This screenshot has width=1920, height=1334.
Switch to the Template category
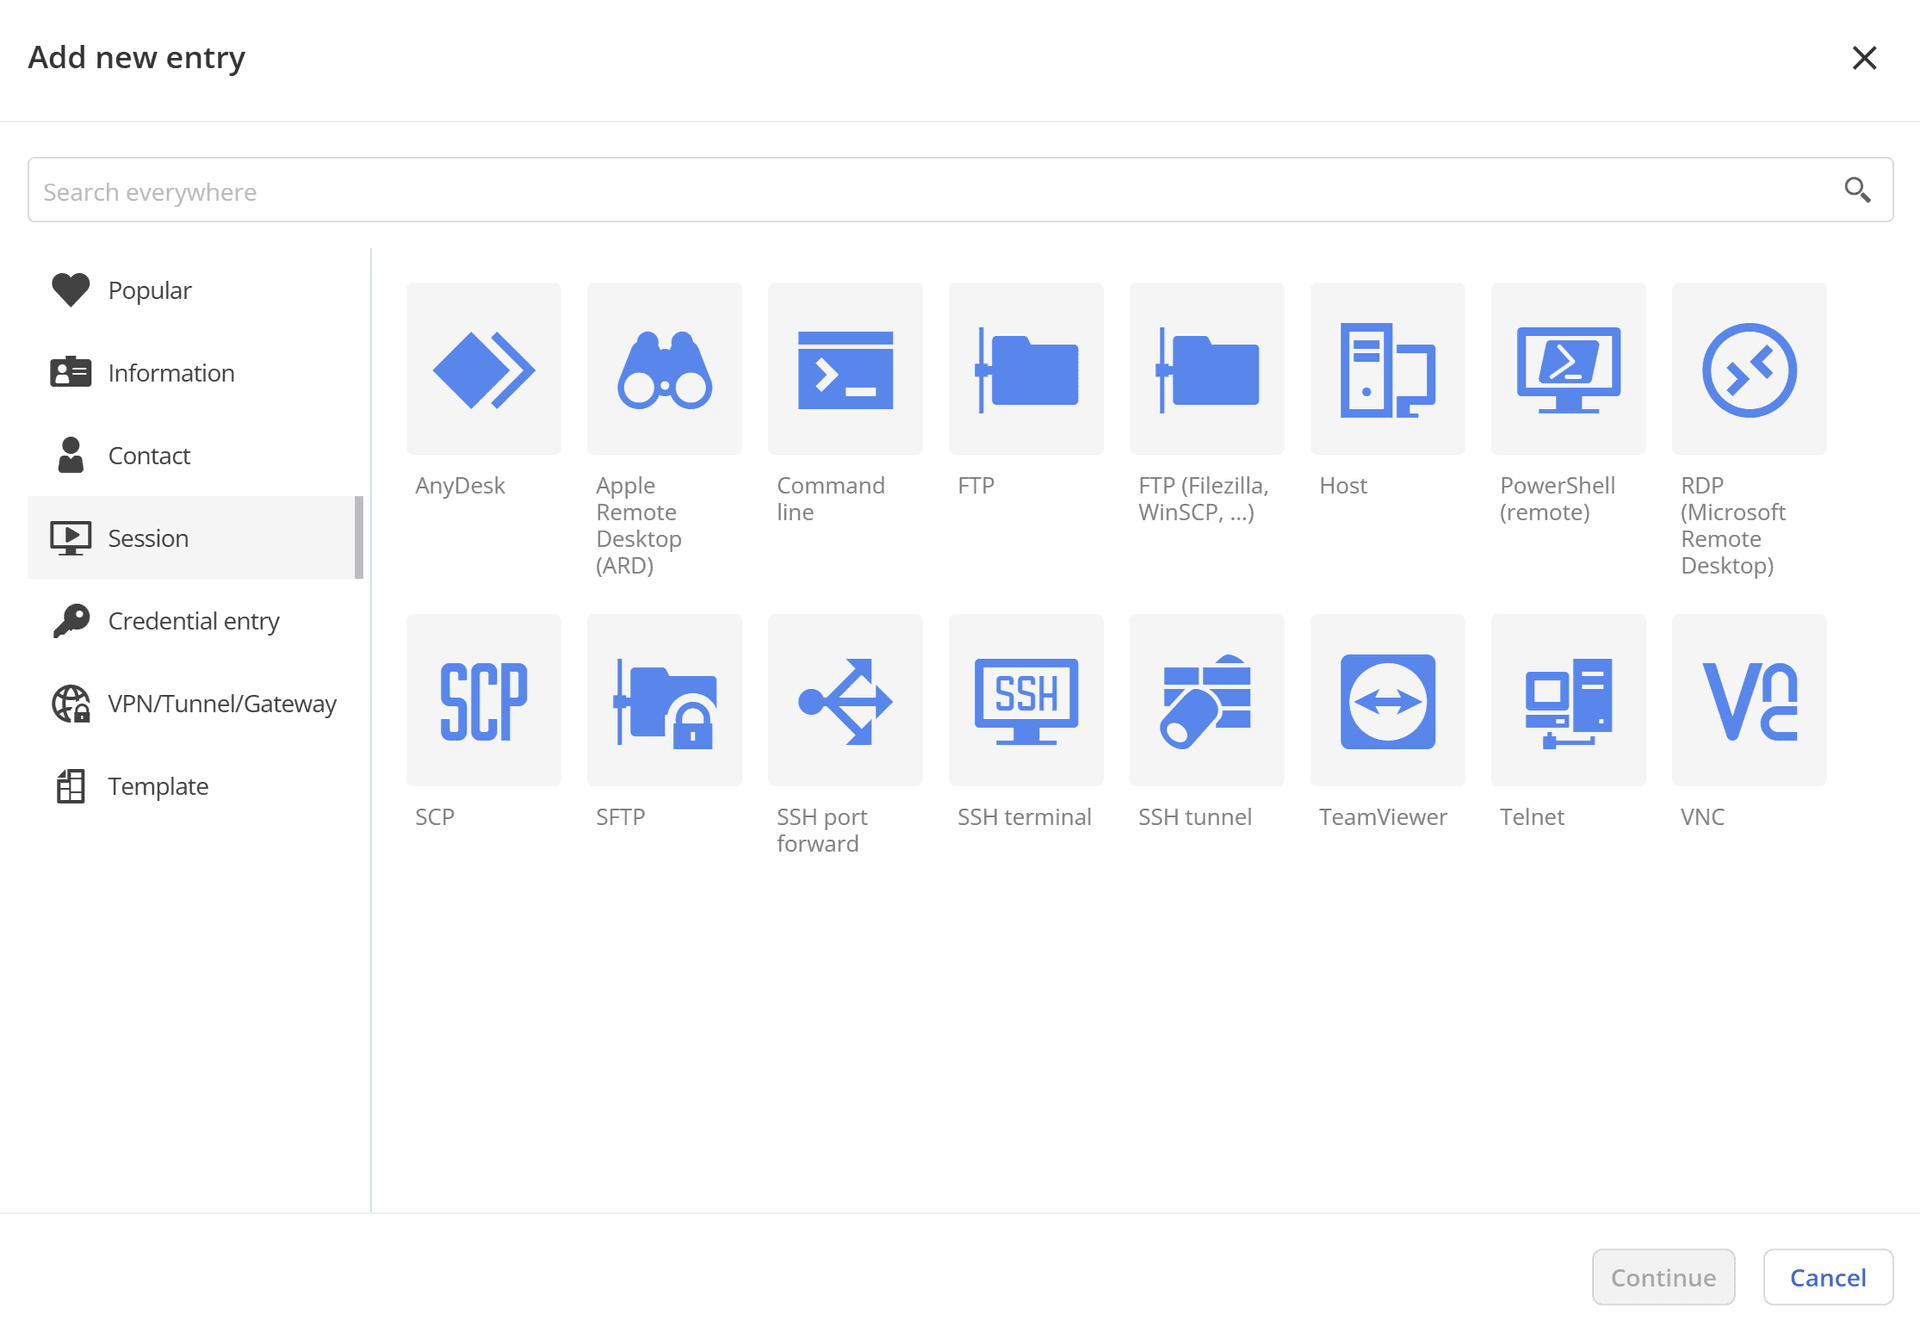tap(158, 786)
